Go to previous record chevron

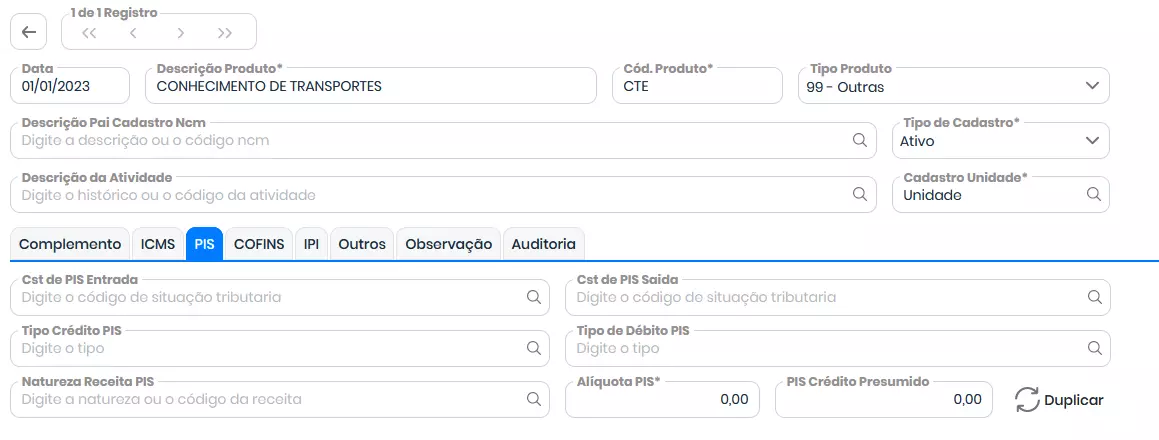(x=133, y=33)
